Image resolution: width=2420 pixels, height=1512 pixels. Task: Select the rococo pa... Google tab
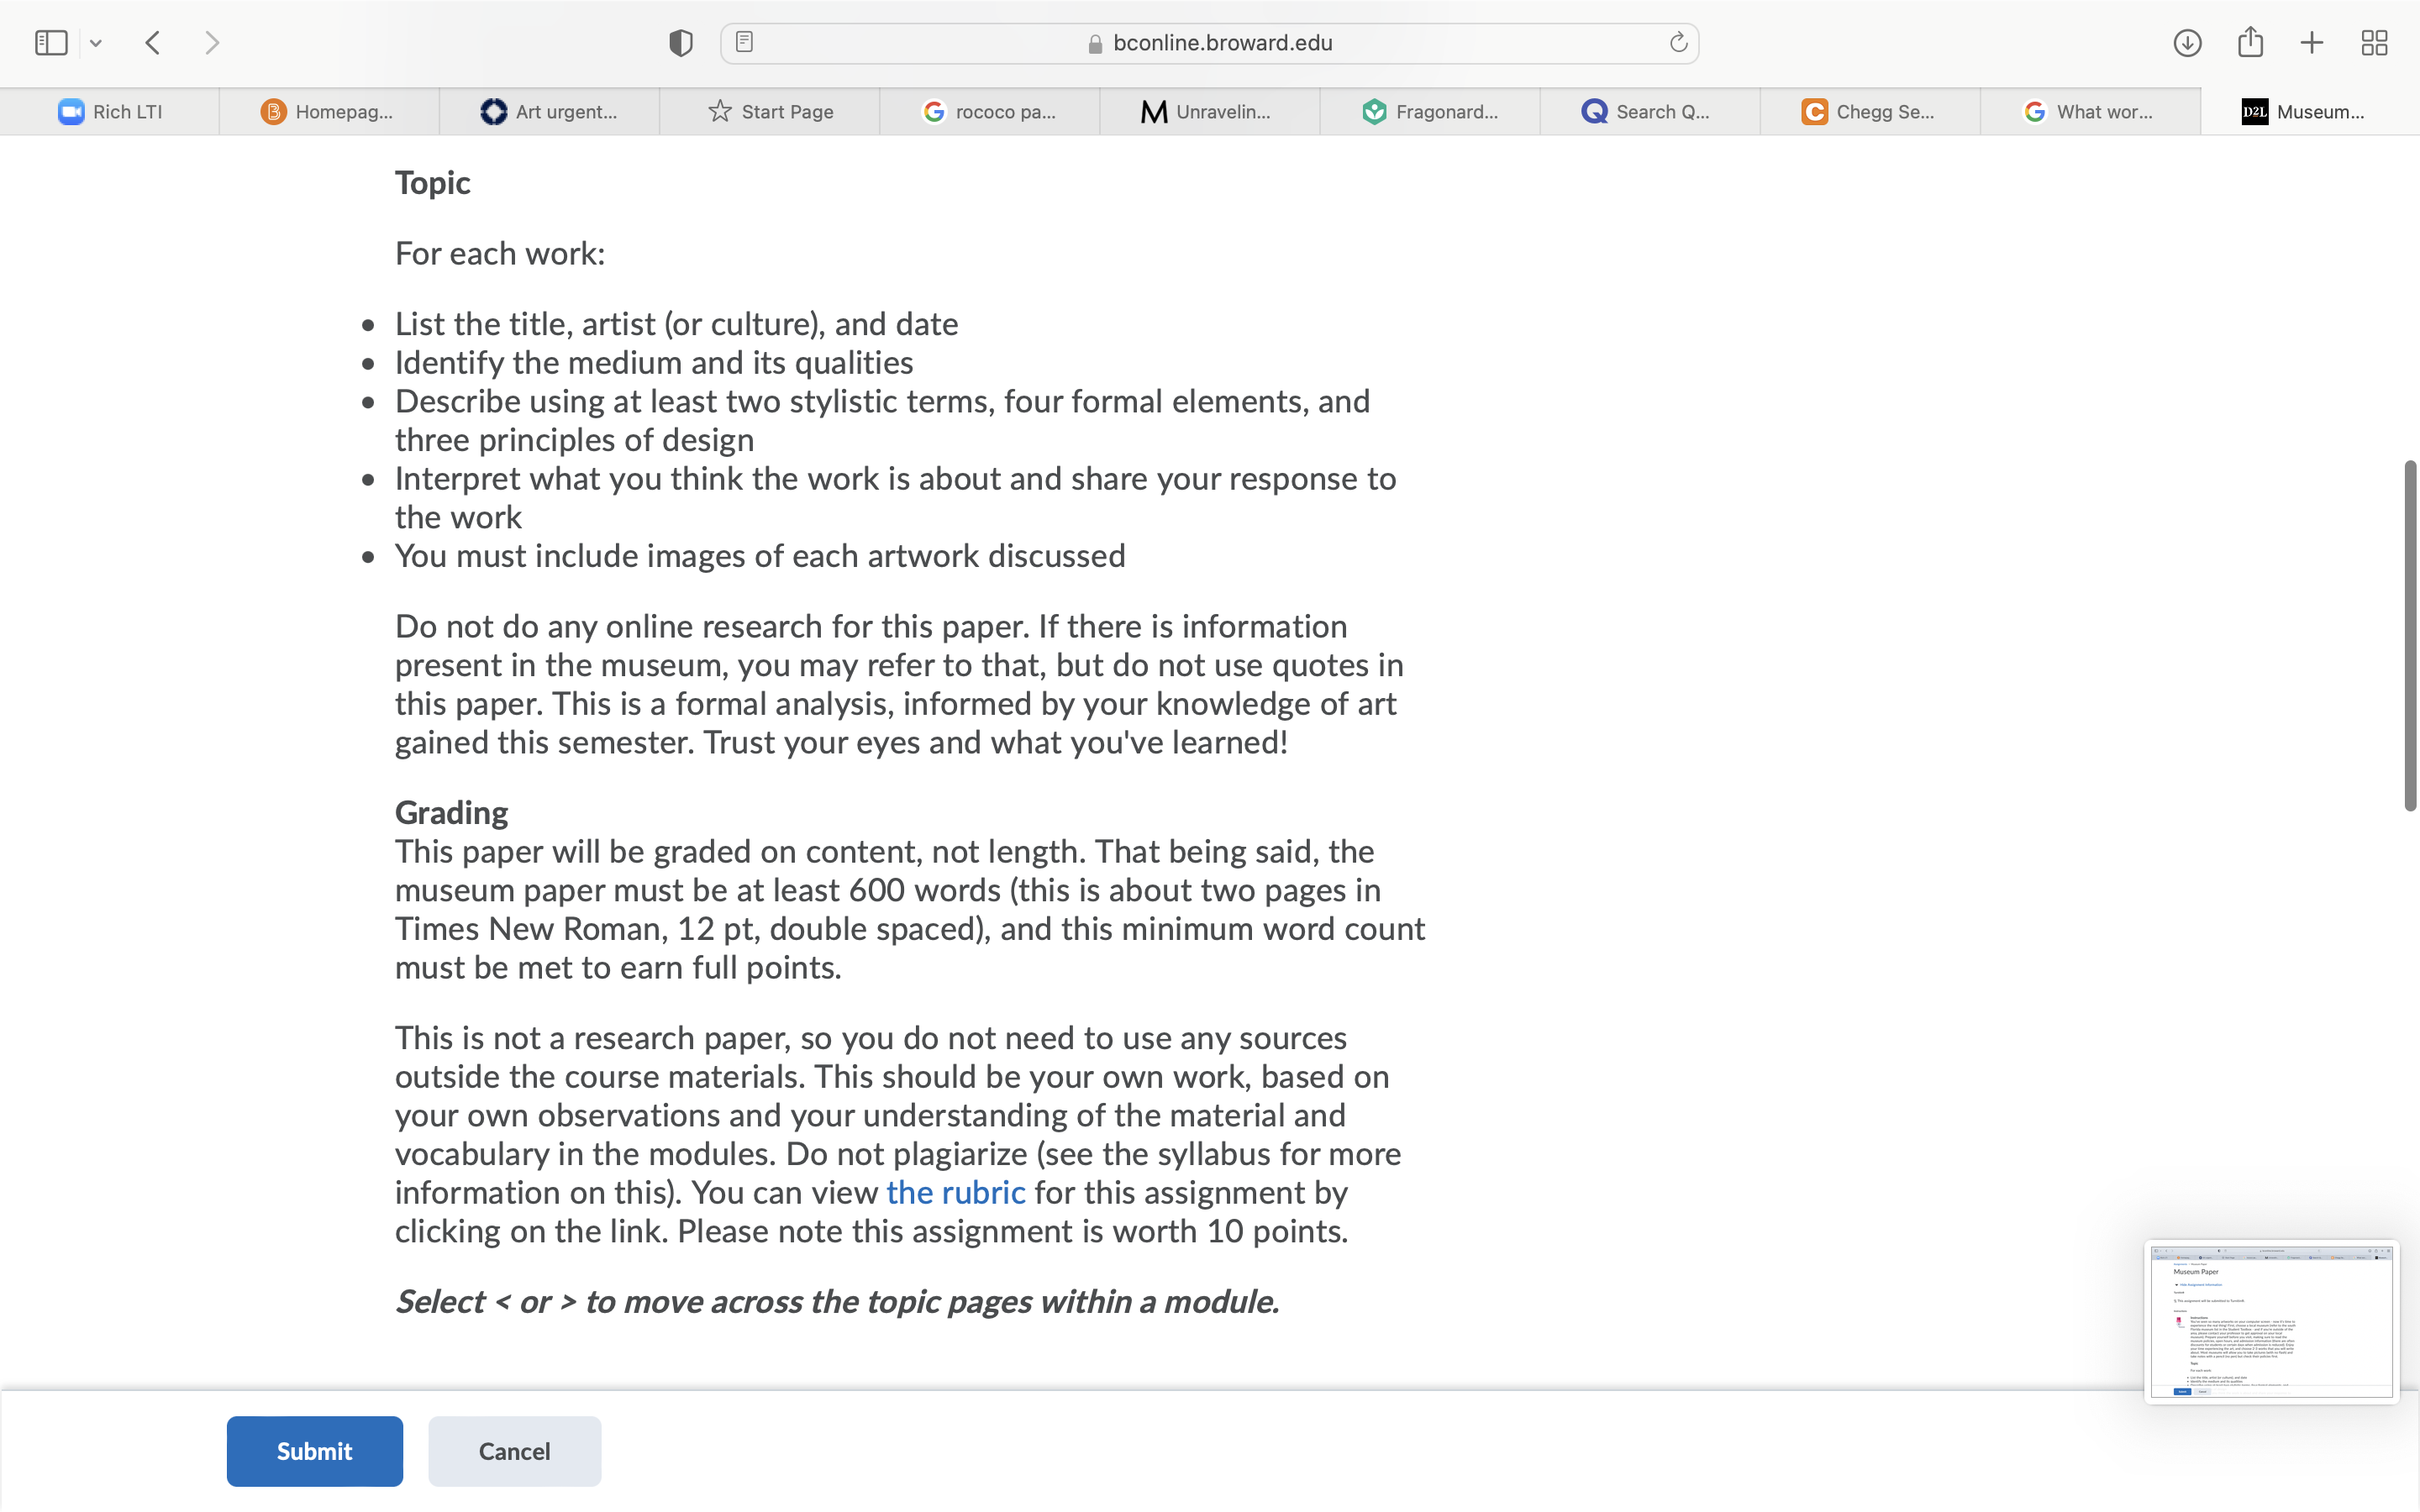pyautogui.click(x=989, y=112)
